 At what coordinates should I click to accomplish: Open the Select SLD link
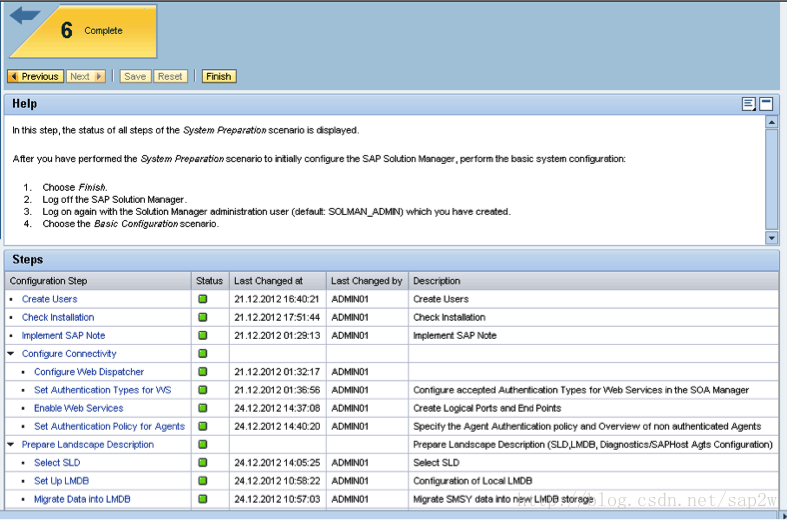coord(57,463)
